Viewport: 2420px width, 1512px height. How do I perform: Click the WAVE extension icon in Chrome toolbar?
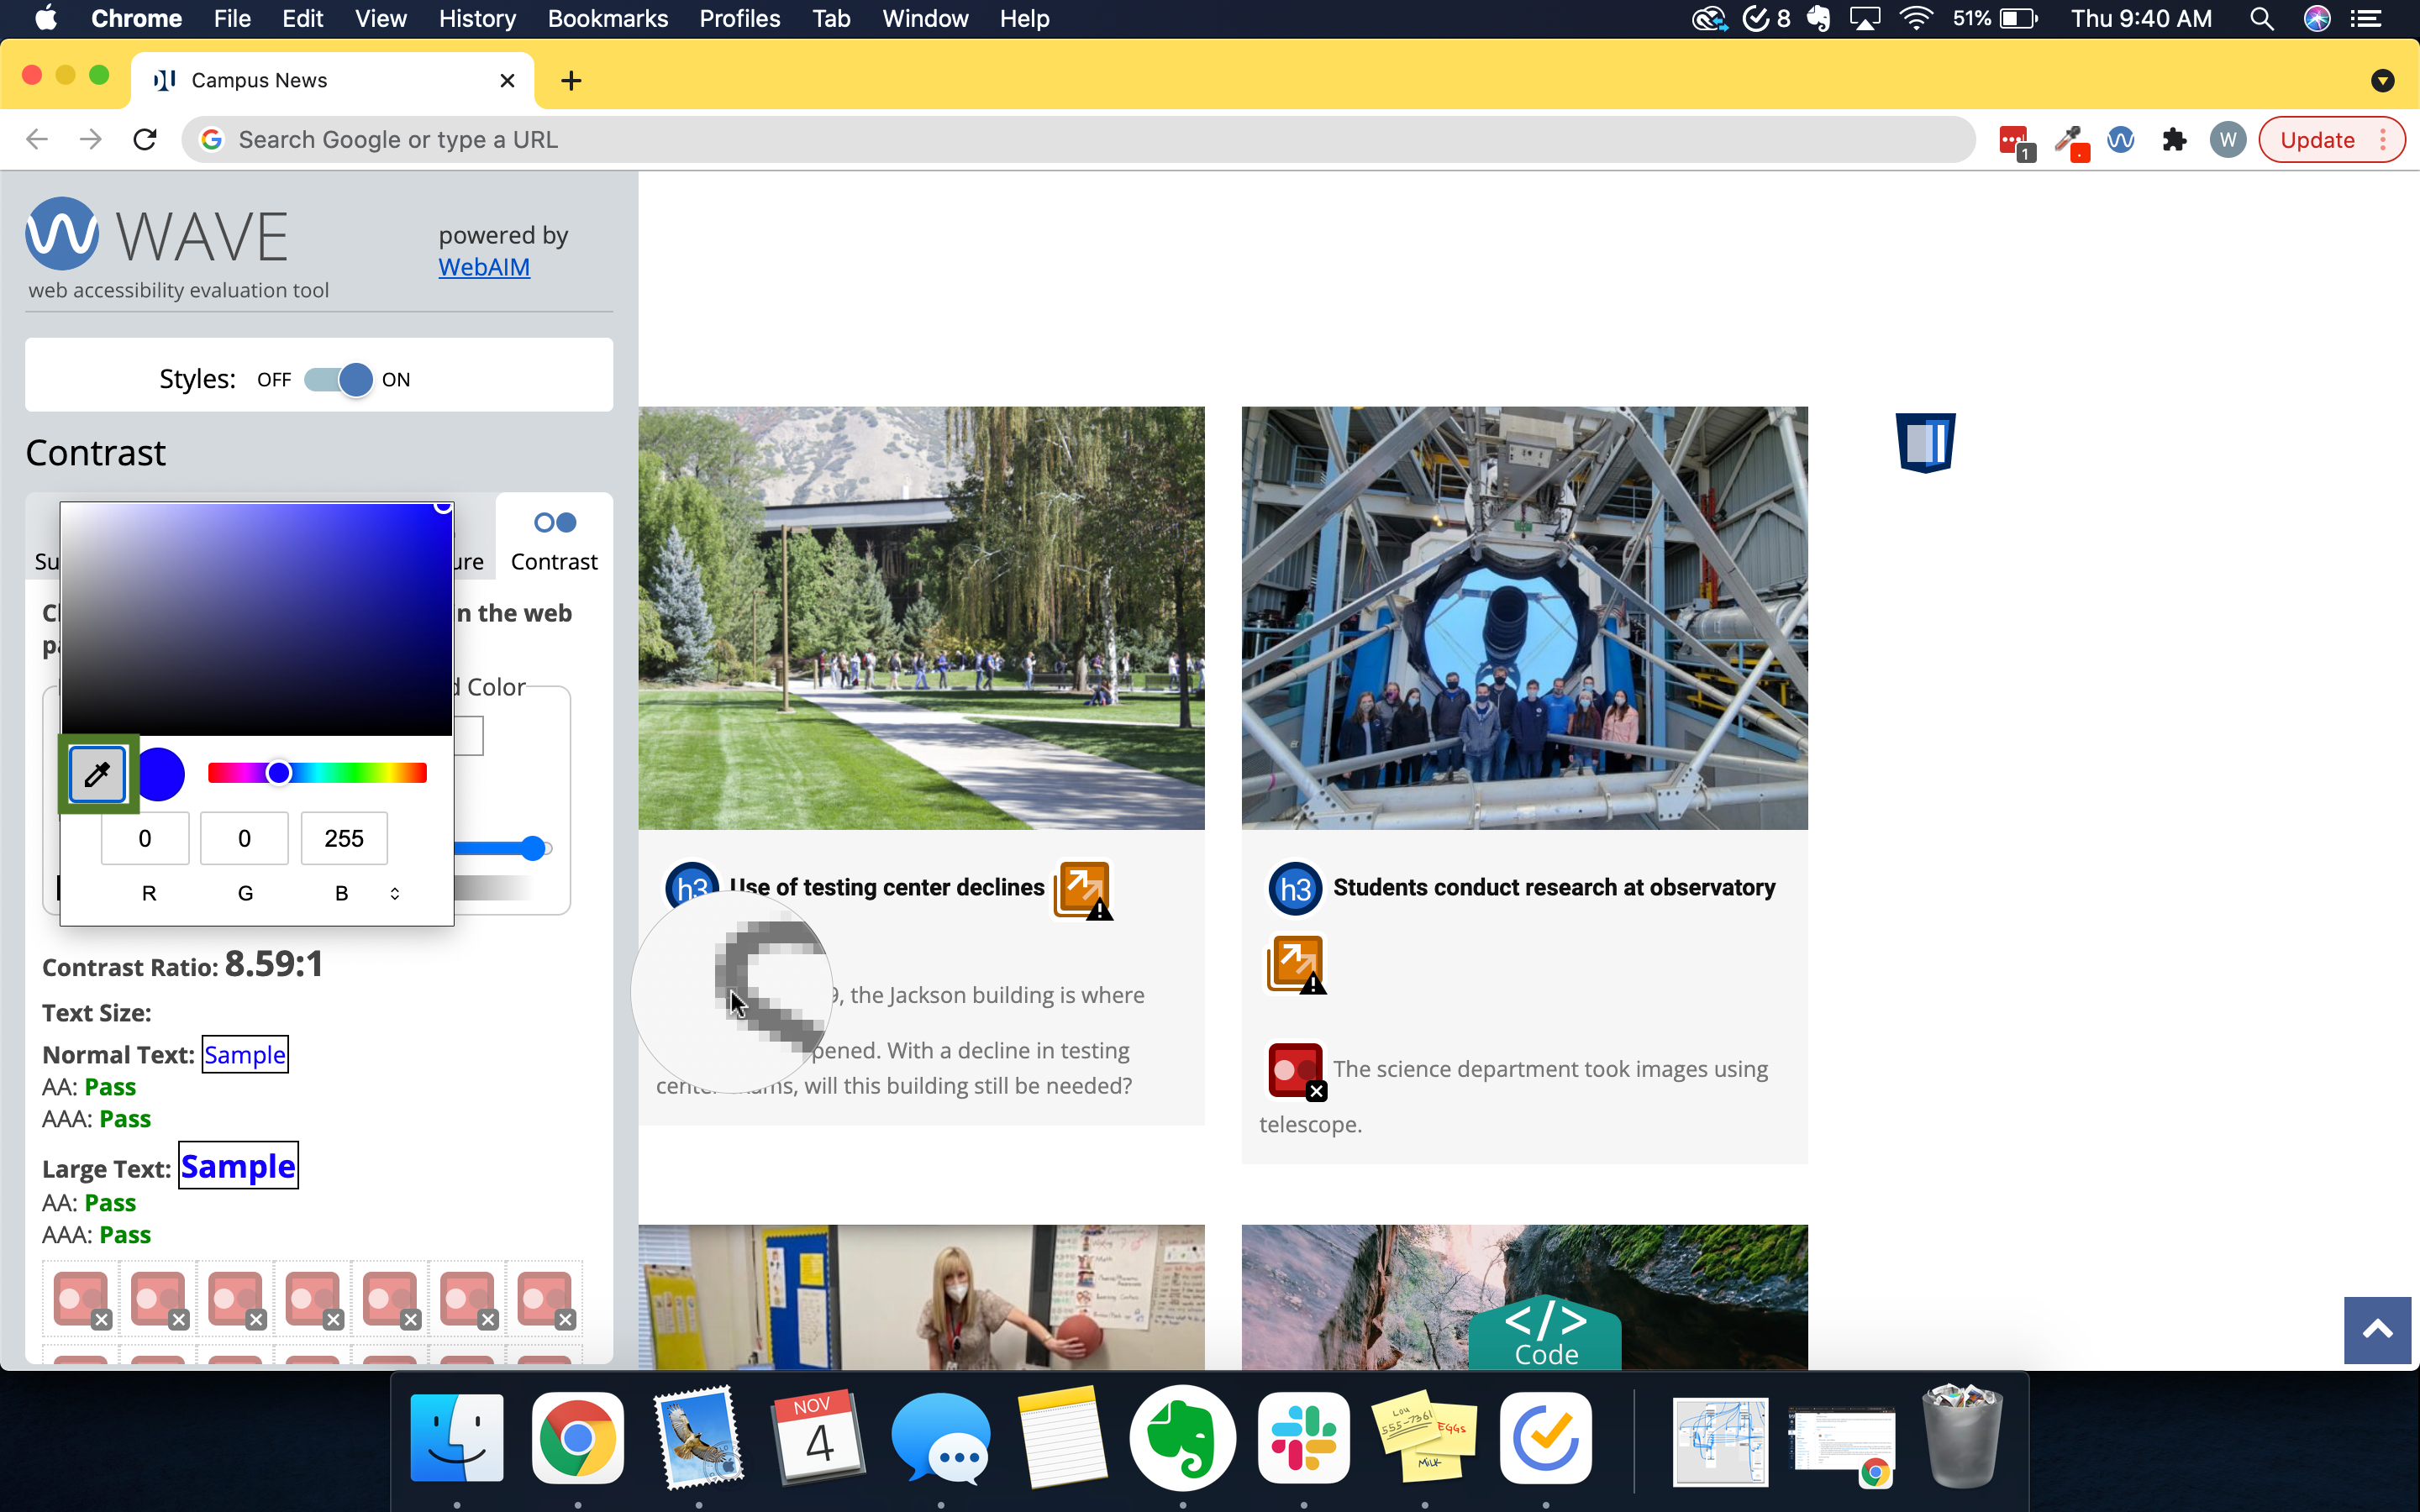tap(2120, 140)
